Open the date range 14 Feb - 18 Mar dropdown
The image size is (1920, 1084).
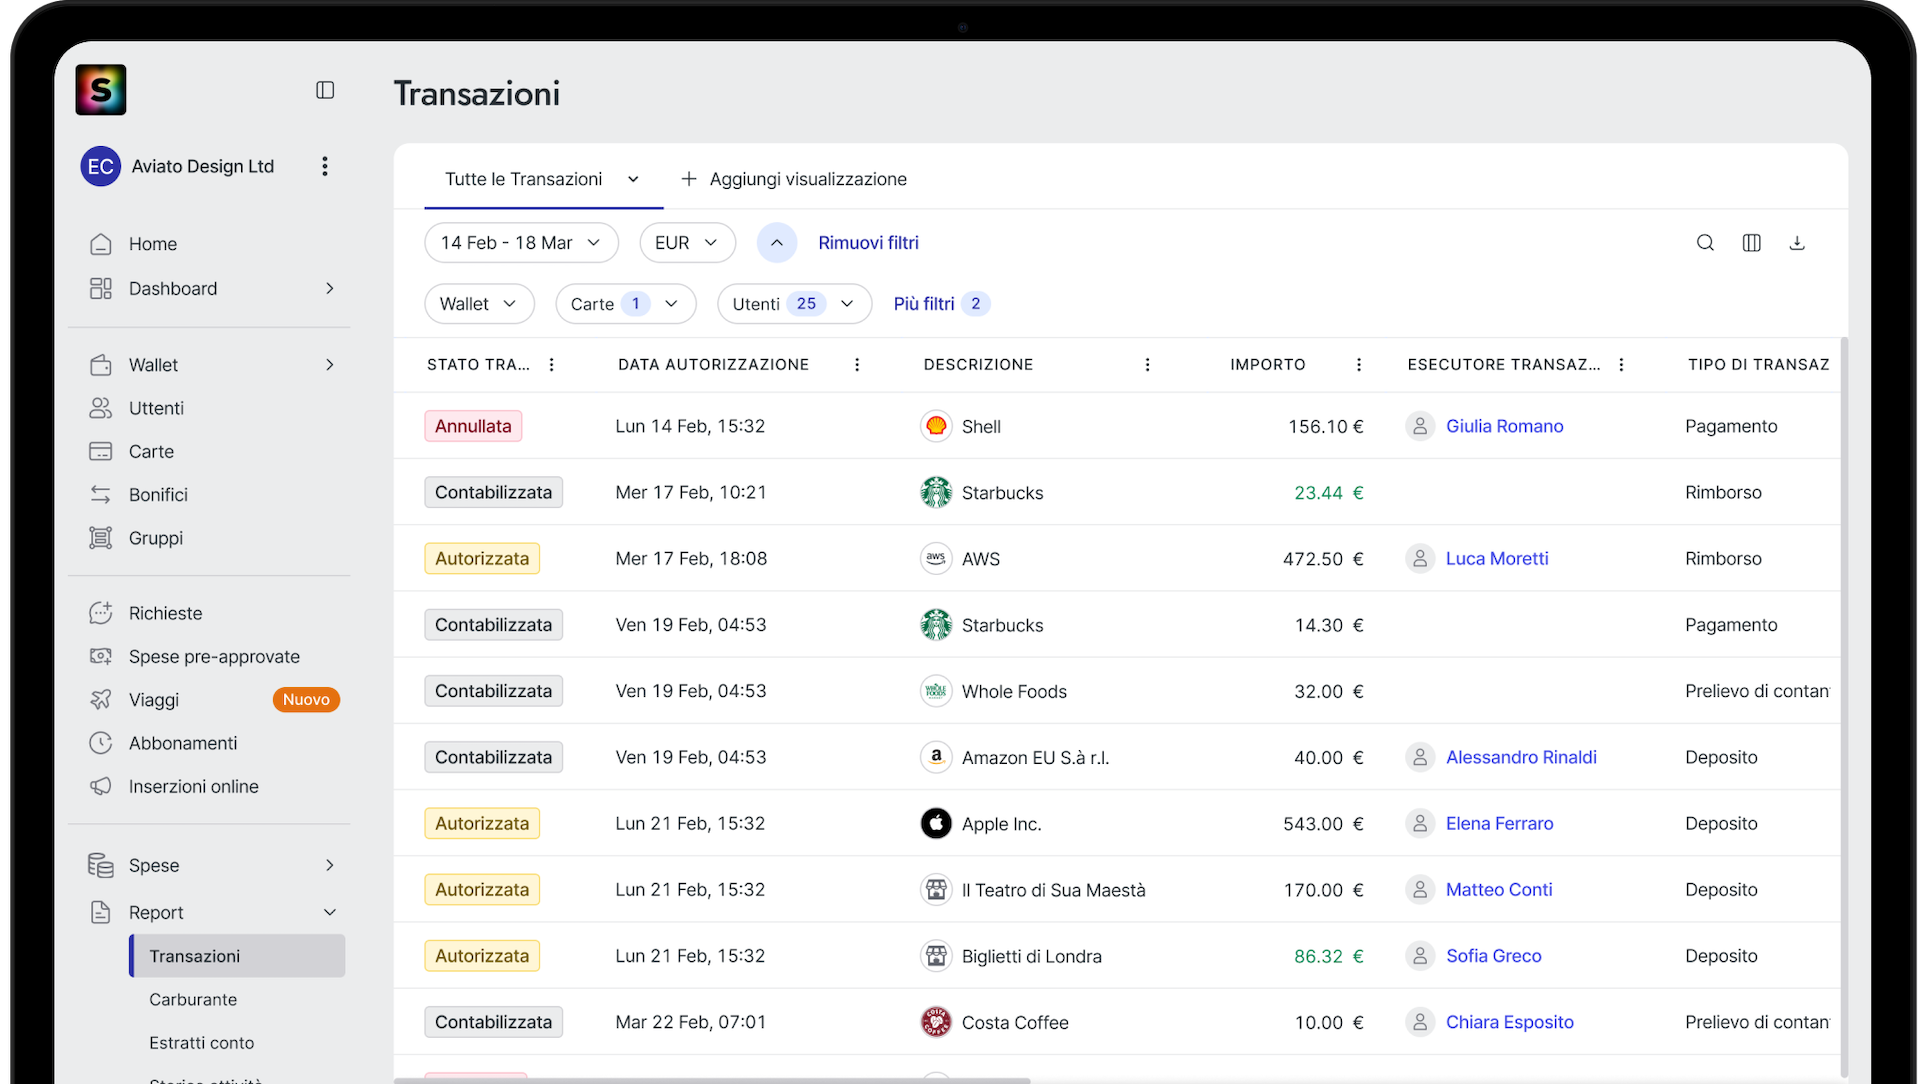[x=521, y=243]
